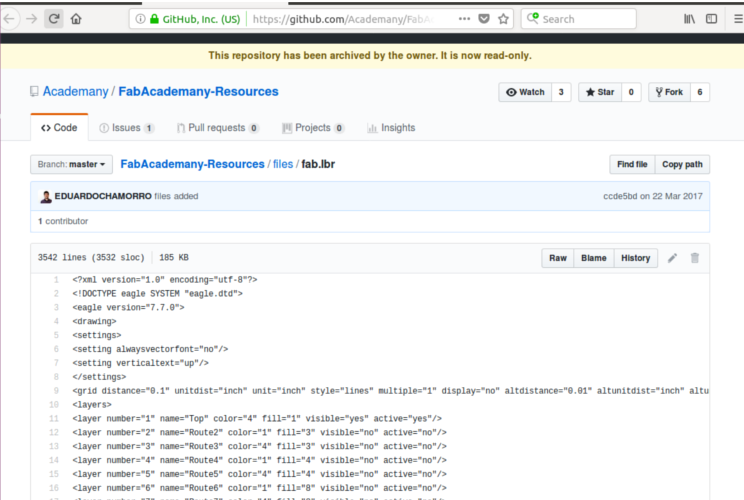Click the layer name="Top" code line
The width and height of the screenshot is (744, 500).
click(257, 418)
